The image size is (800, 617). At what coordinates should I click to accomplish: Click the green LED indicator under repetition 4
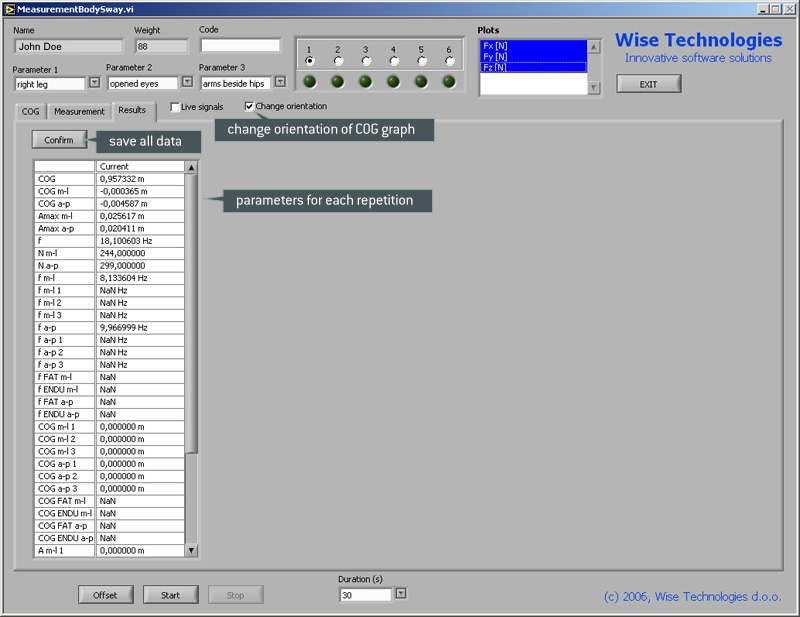coord(393,82)
